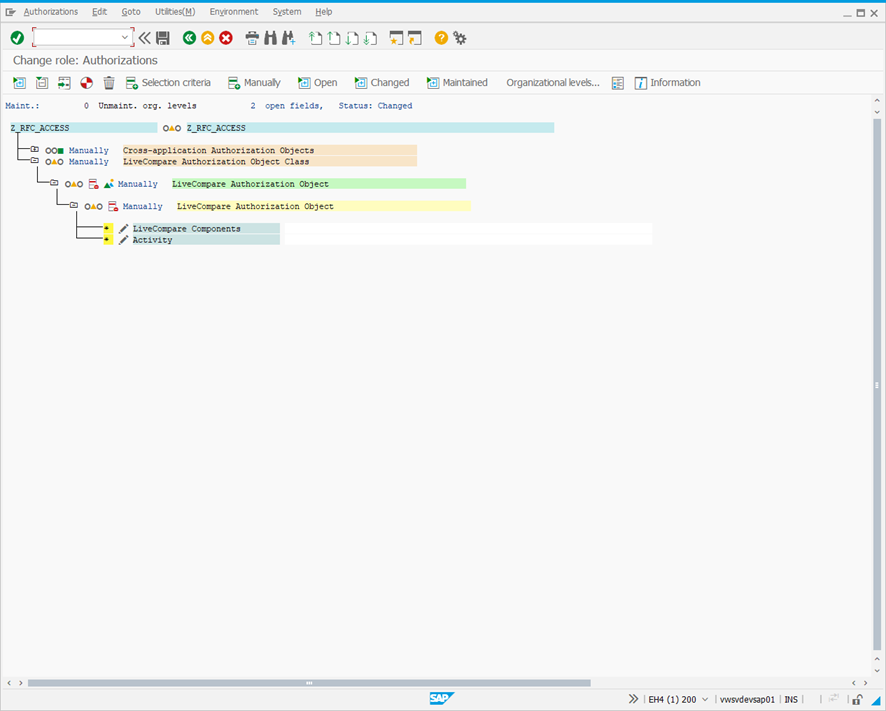Screen dimensions: 886x711
Task: Click the Organizational levels... button
Action: pyautogui.click(x=552, y=82)
